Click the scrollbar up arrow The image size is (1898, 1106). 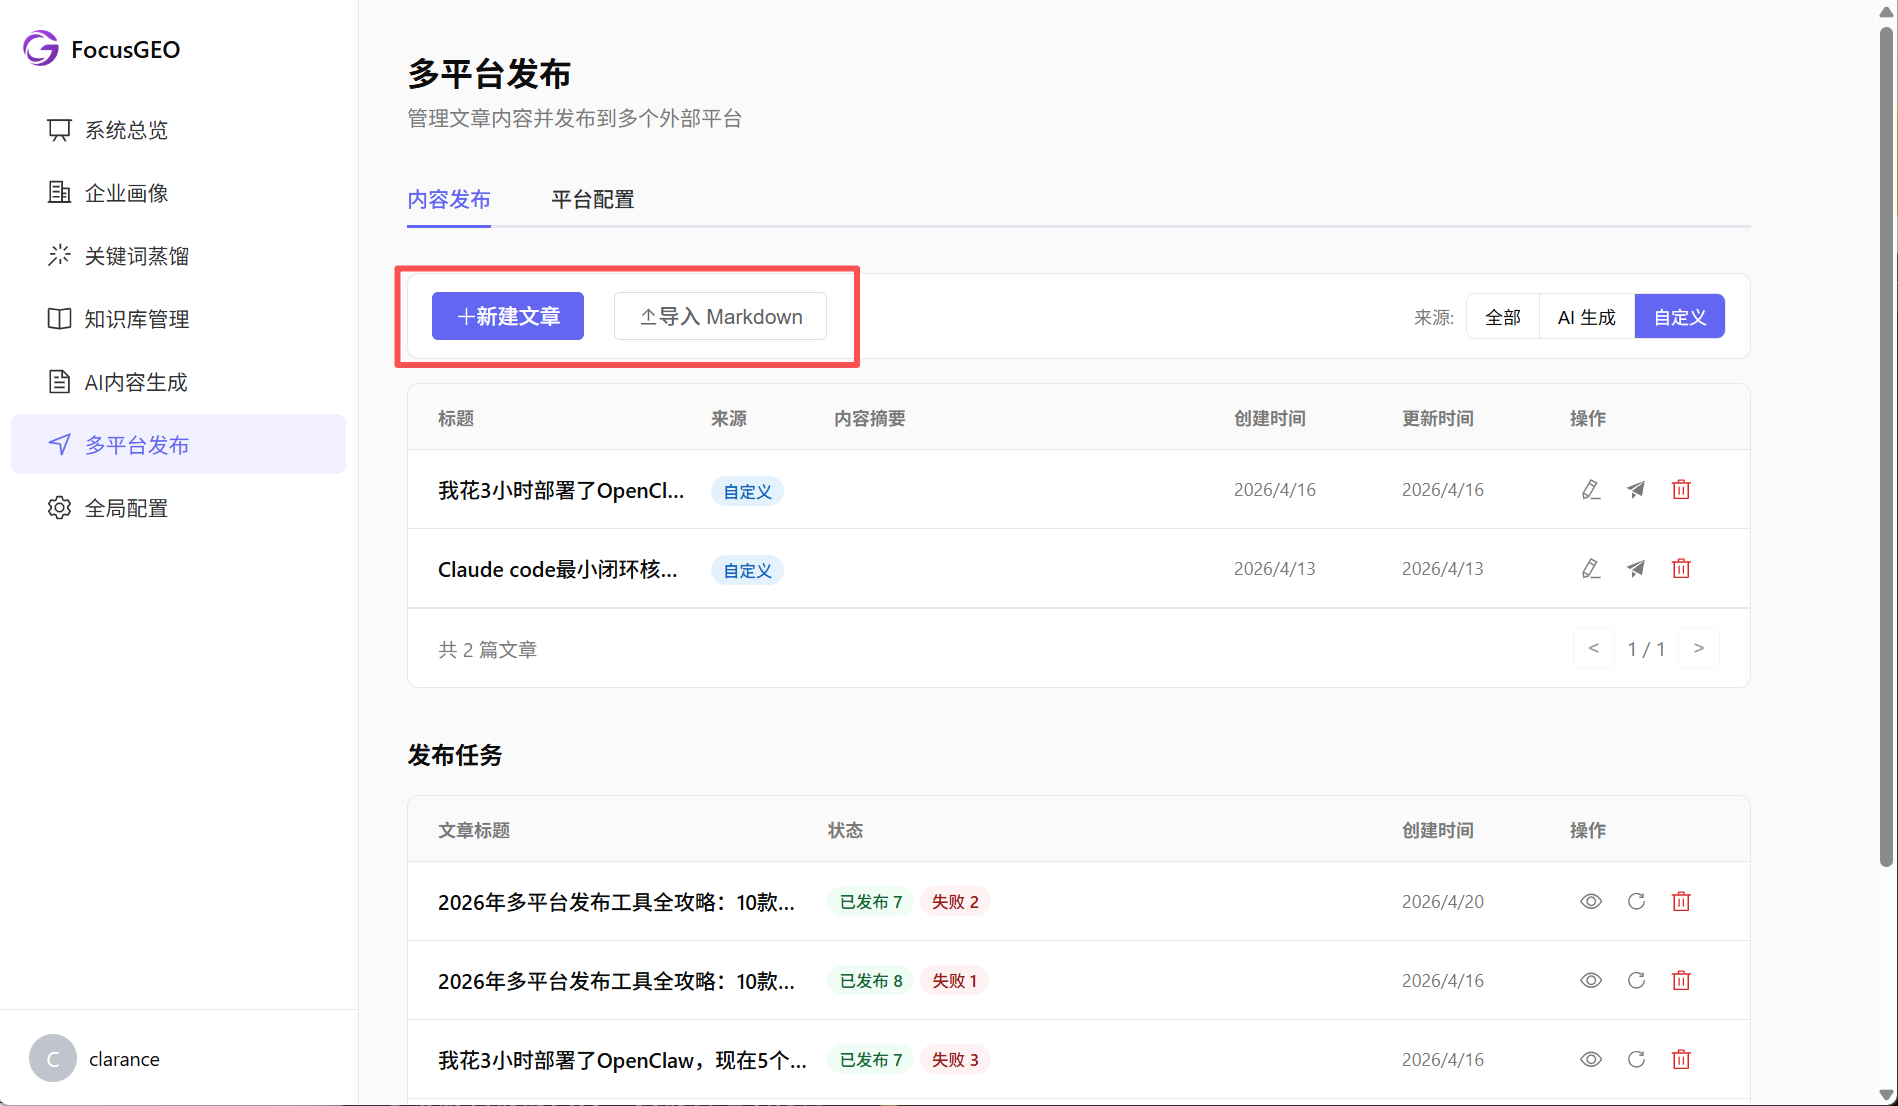click(x=1887, y=11)
